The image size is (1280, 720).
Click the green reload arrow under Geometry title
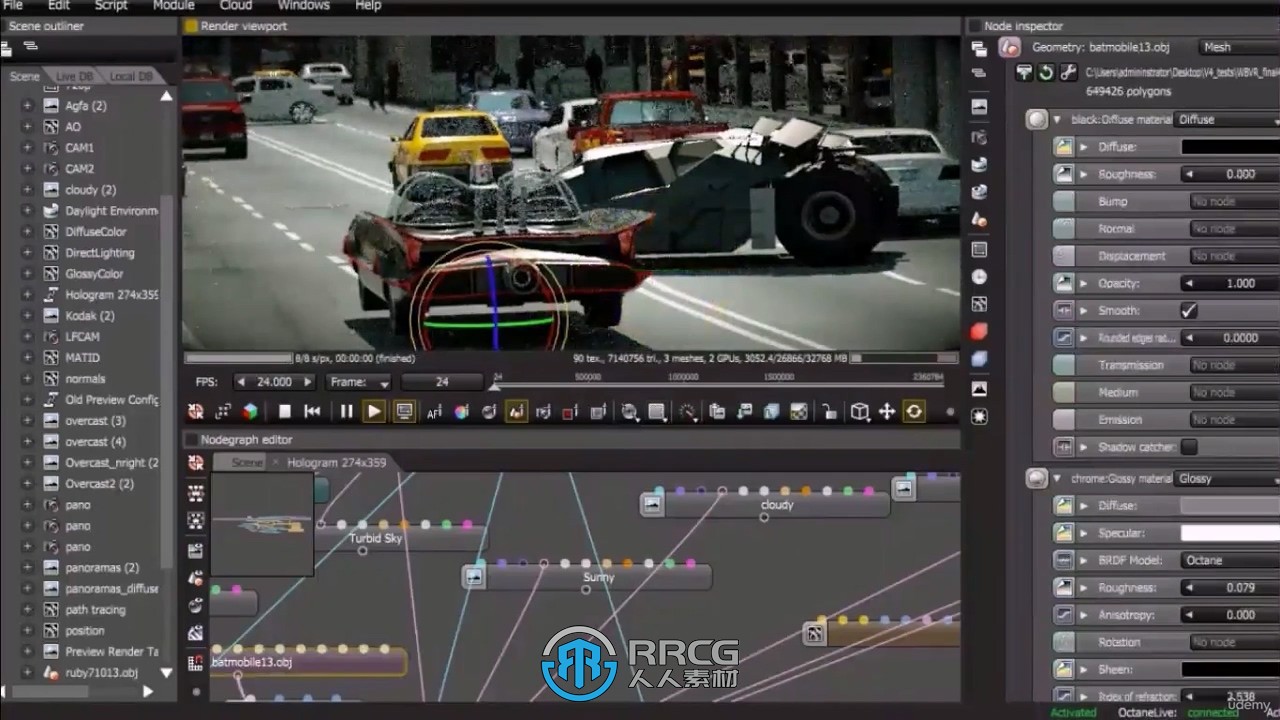tap(1046, 72)
